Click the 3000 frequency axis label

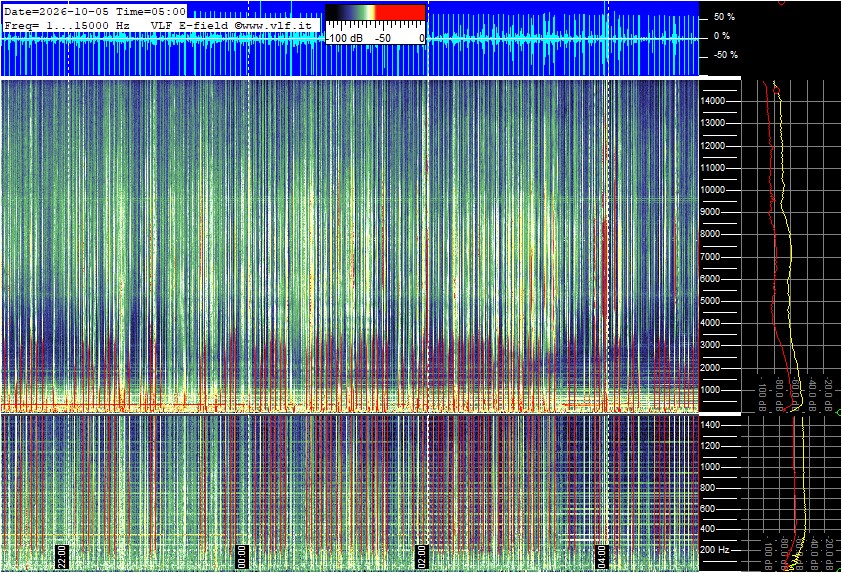coord(711,345)
